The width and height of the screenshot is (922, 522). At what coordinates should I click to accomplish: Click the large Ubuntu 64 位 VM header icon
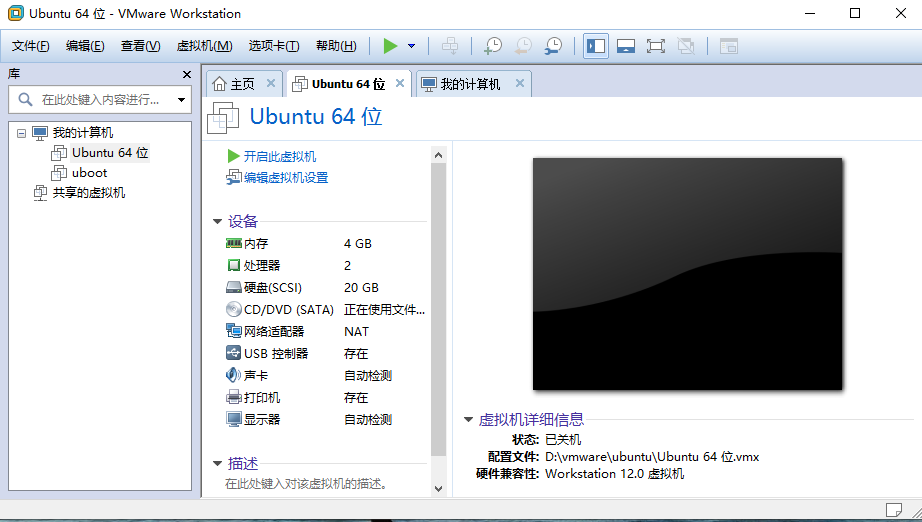[223, 118]
